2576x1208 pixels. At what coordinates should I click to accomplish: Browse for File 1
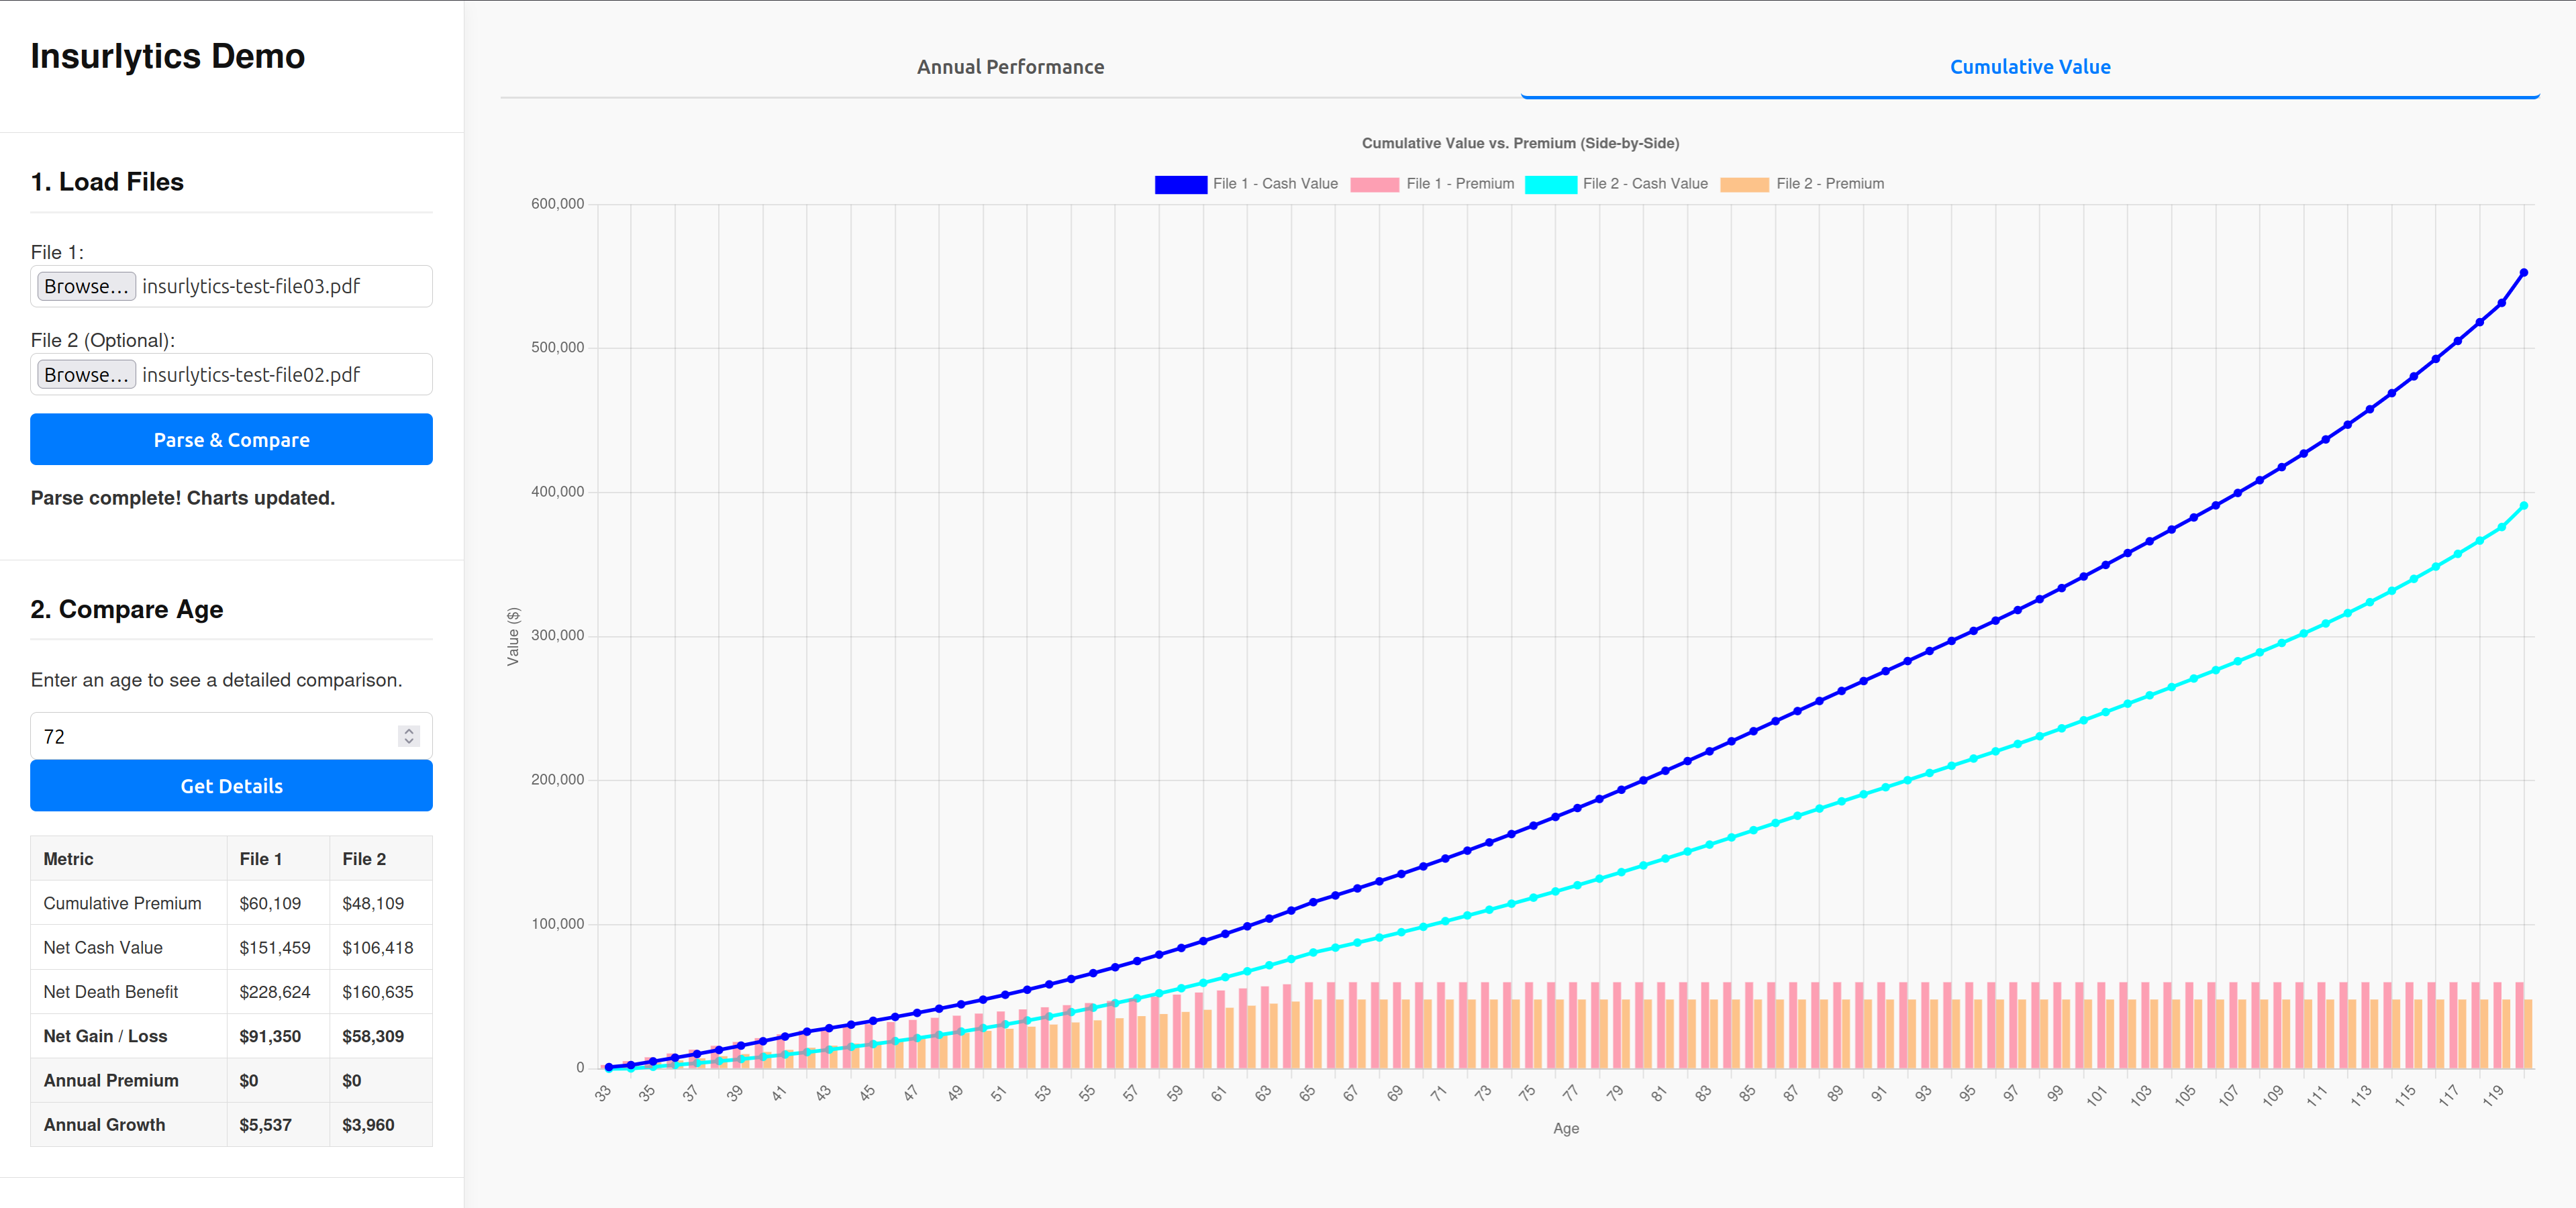86,286
